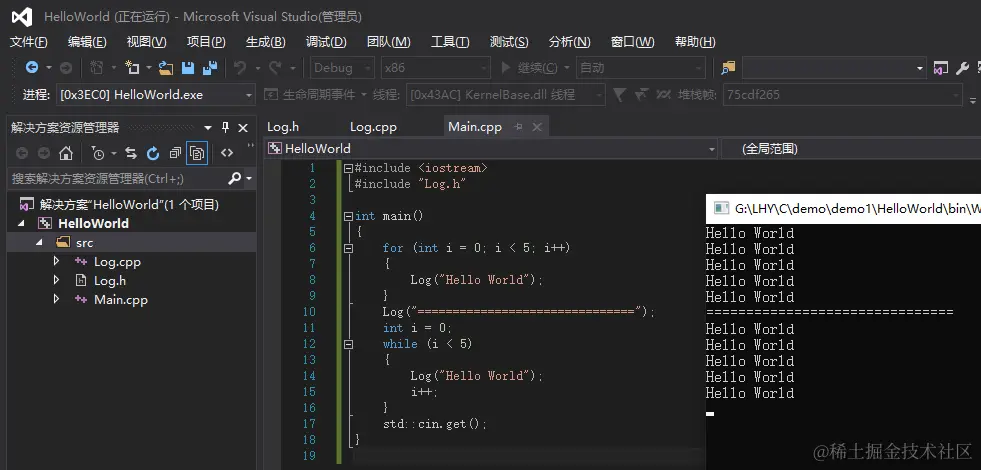Viewport: 981px width, 470px height.
Task: Expand the Log.h tree node
Action: 57,280
